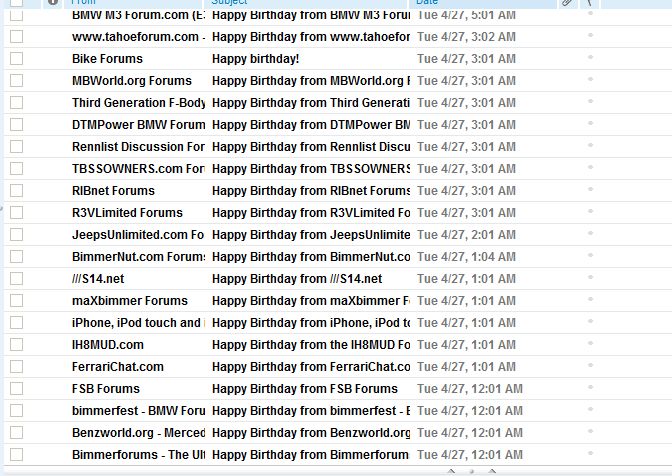Click date 'Tue 4/27, 3:02 AM'

(466, 37)
